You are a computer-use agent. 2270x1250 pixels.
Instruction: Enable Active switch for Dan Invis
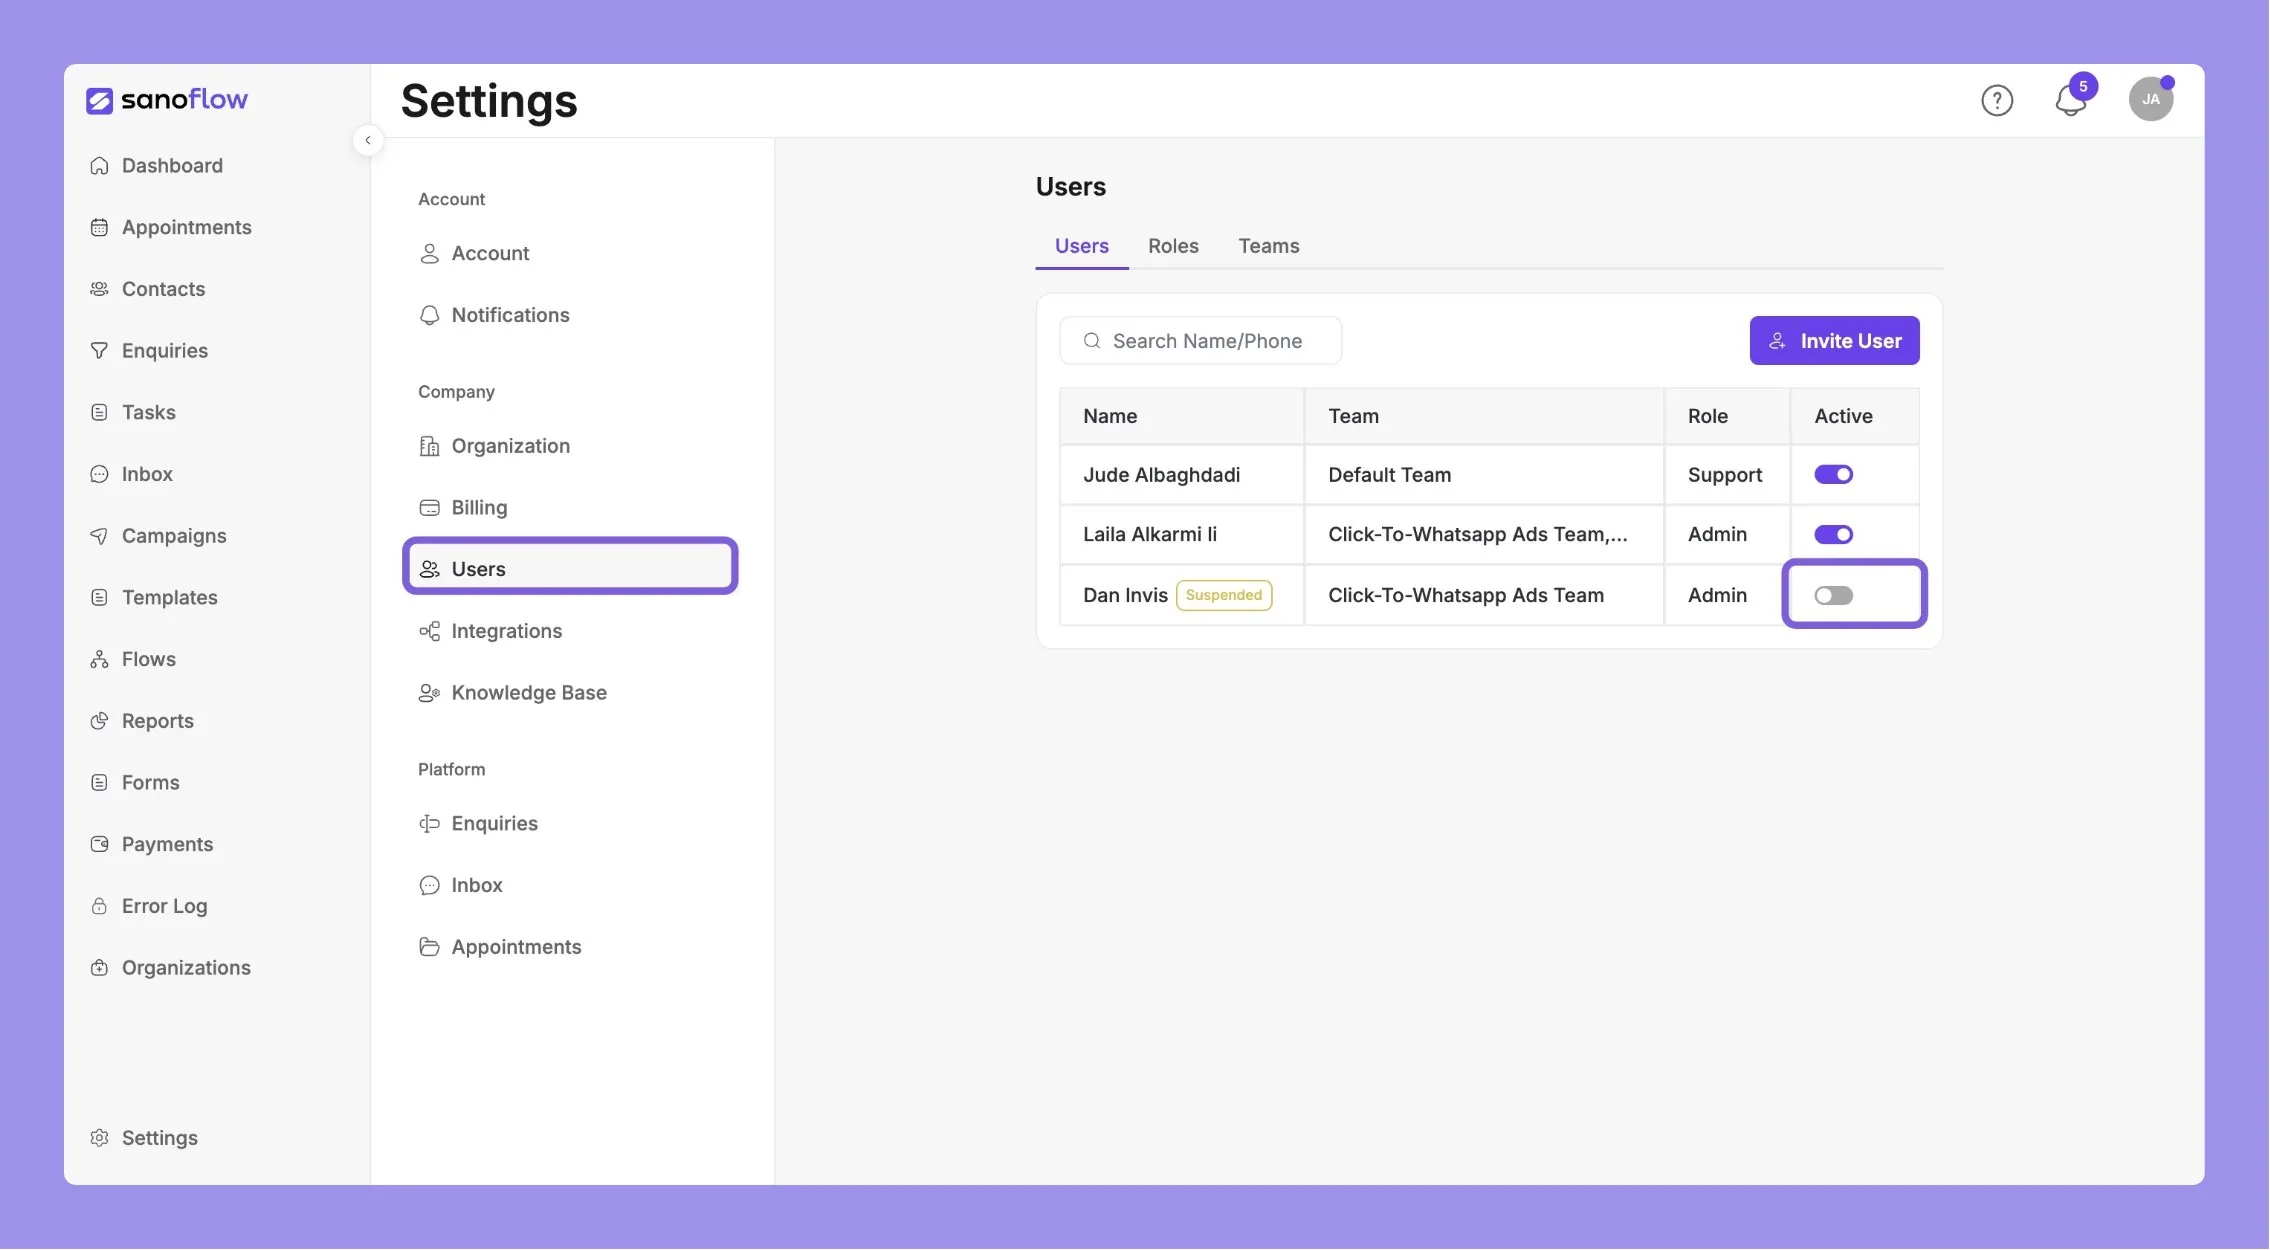1833,596
